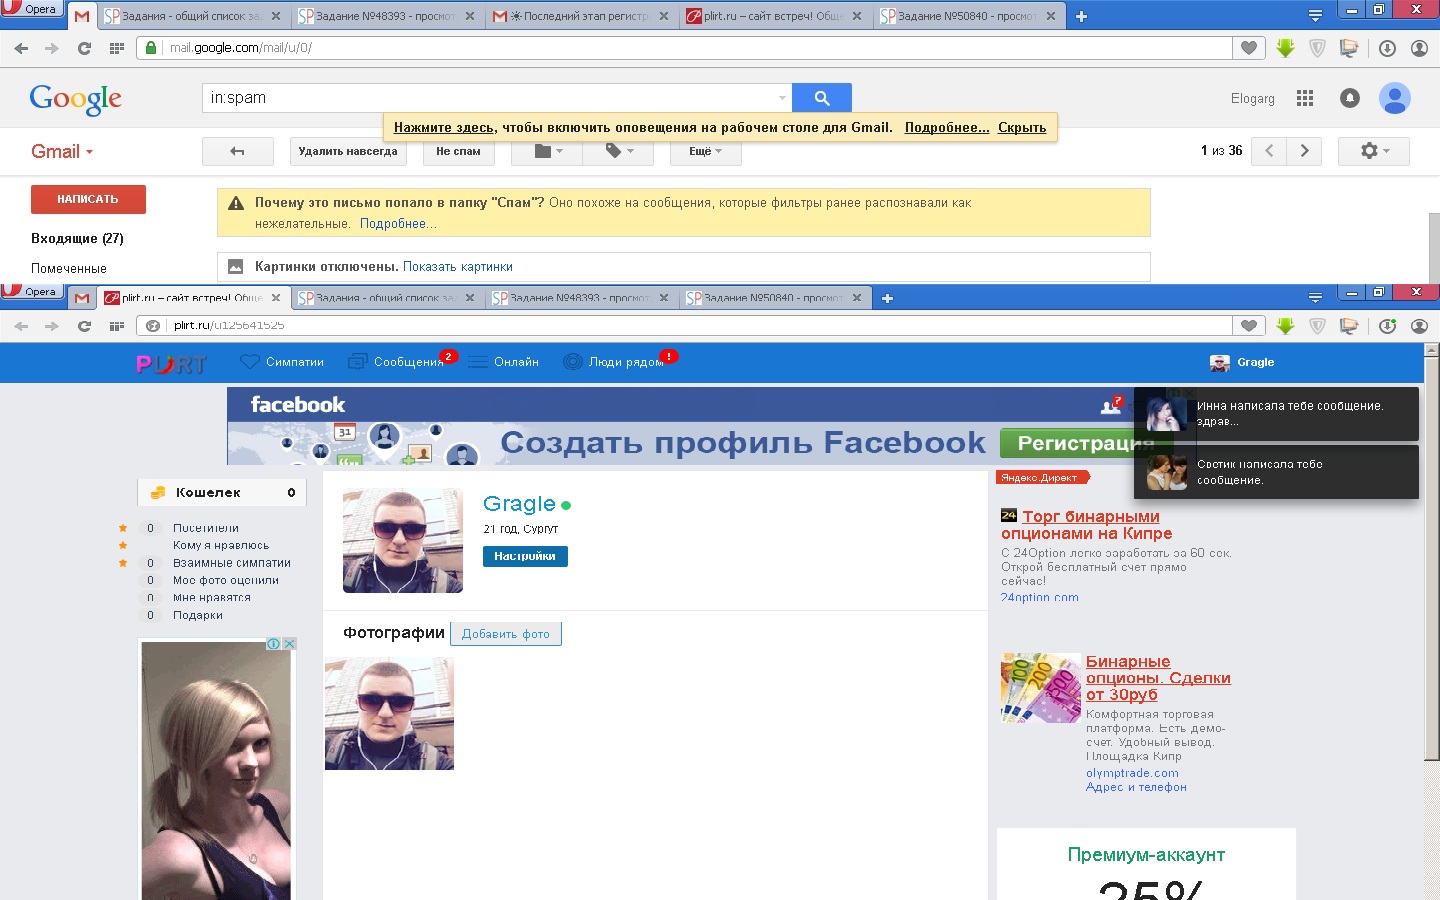Image resolution: width=1440 pixels, height=900 pixels.
Task: Open Сообщения on Plirt
Action: coord(397,362)
